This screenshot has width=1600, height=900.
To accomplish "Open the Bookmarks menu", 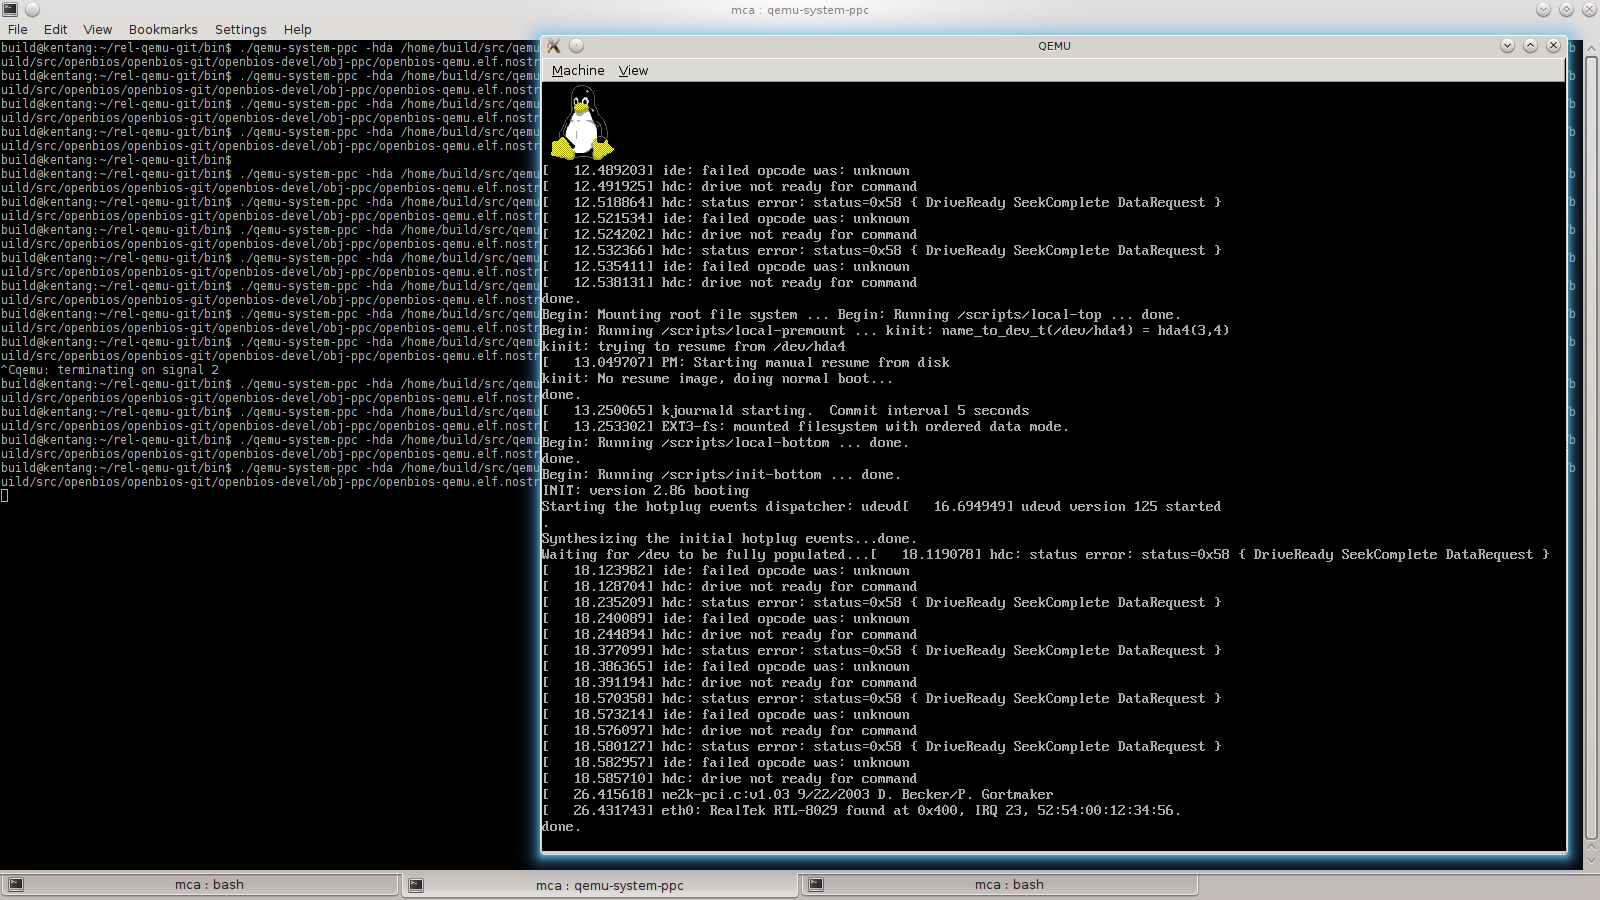I will coord(163,29).
